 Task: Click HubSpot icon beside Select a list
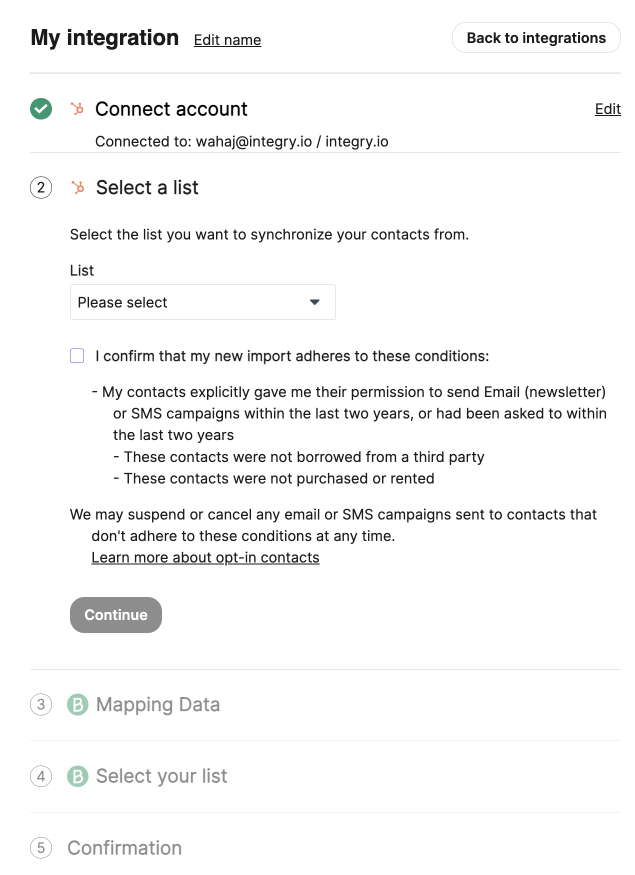(x=77, y=187)
